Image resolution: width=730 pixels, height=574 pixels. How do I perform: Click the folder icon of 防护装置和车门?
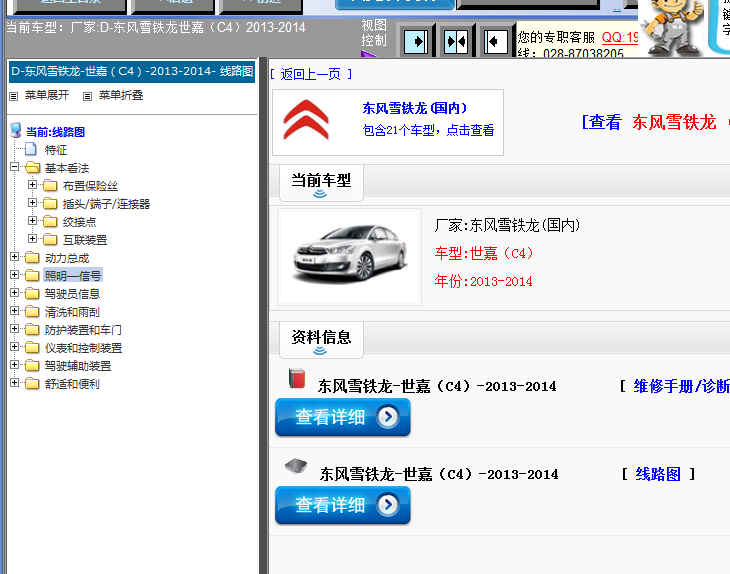33,330
